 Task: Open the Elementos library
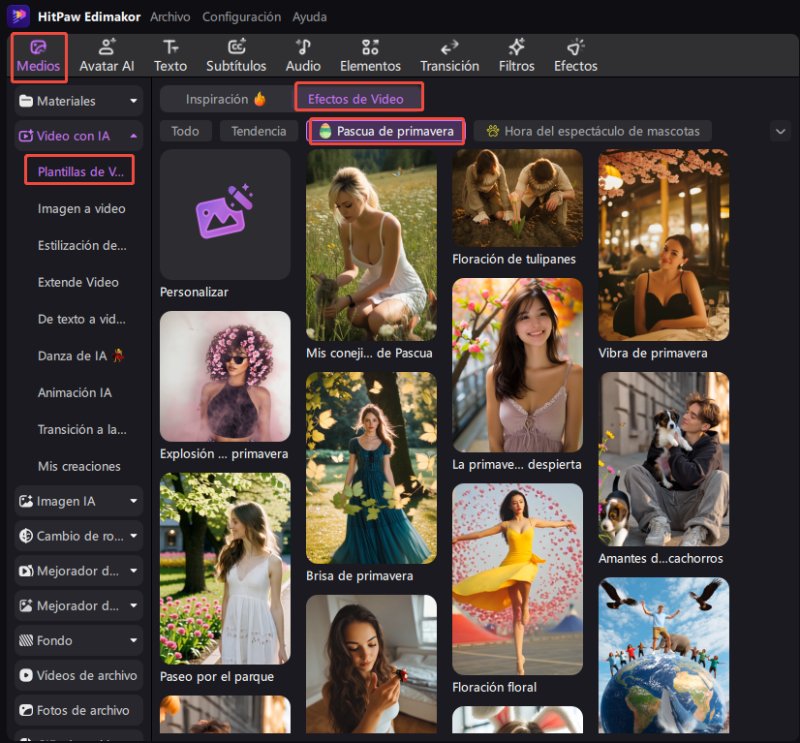[370, 56]
